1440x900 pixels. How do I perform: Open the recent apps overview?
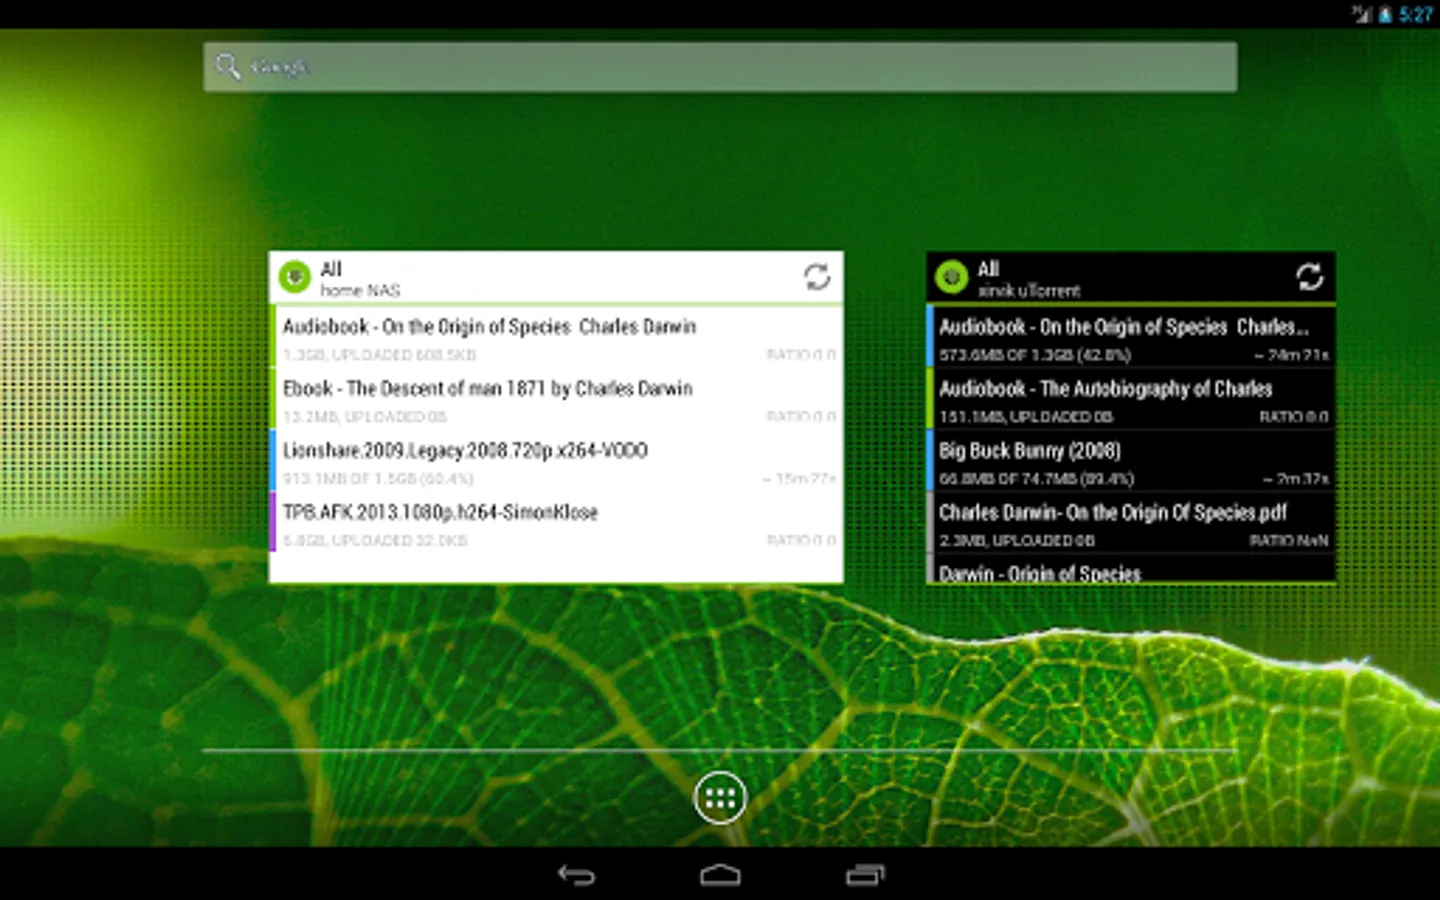click(865, 875)
